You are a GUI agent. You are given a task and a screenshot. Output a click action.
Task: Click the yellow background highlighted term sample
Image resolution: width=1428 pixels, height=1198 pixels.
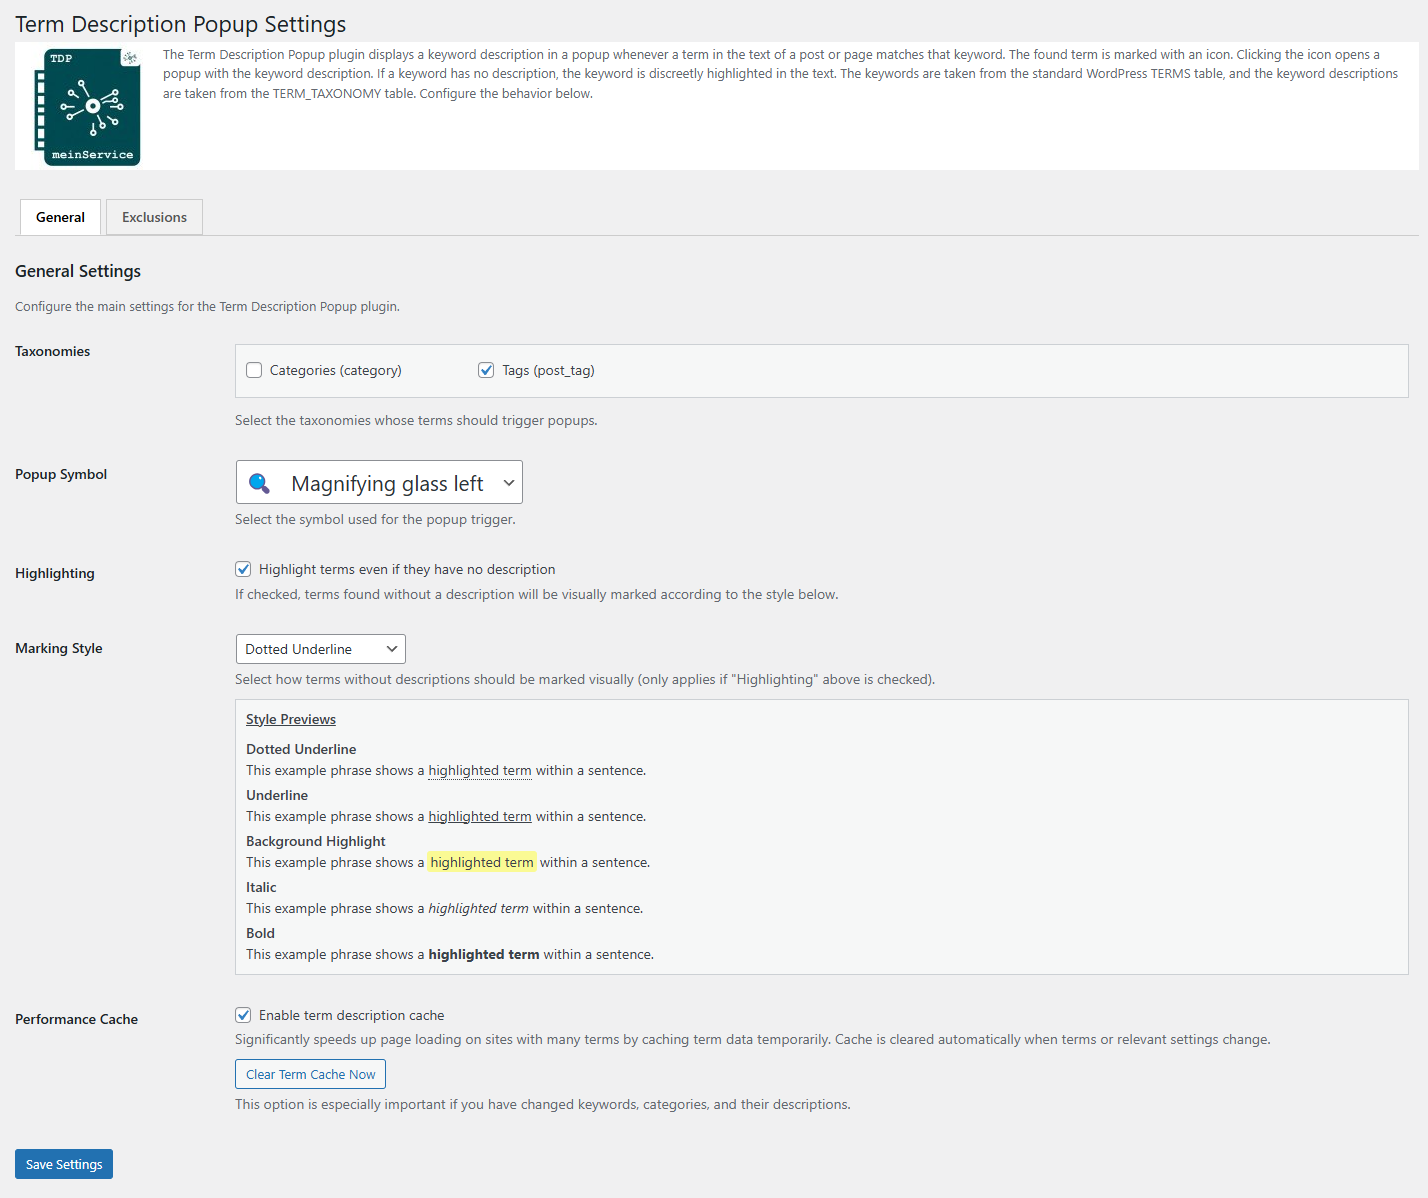tap(482, 863)
